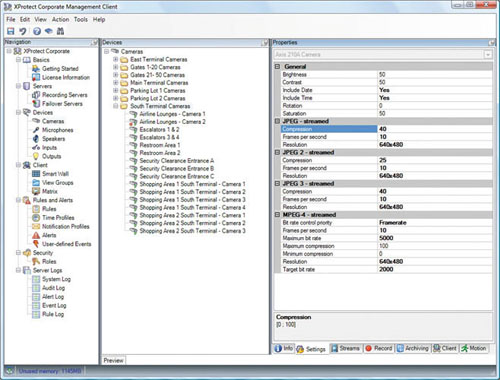Select Escalators 1 & 2 camera
This screenshot has height=380, width=500.
coord(159,130)
